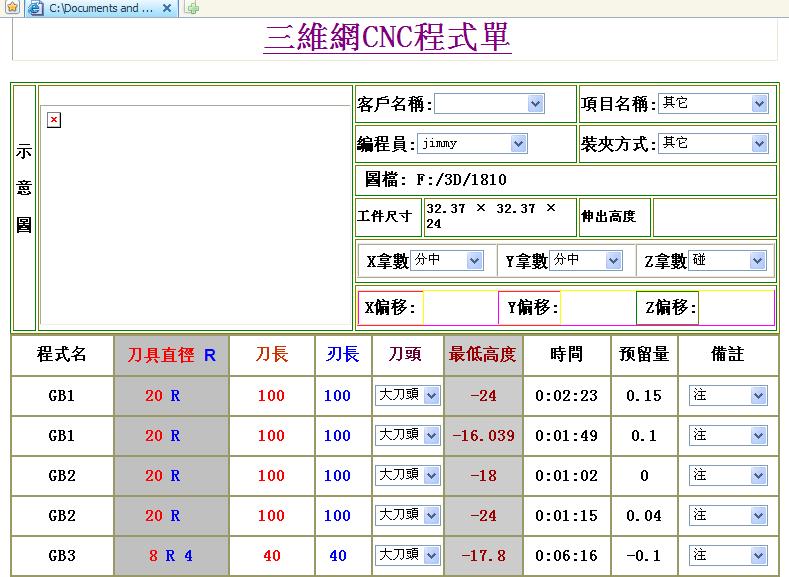Click the 刀具直徑 R column header
The image size is (789, 577).
(171, 355)
